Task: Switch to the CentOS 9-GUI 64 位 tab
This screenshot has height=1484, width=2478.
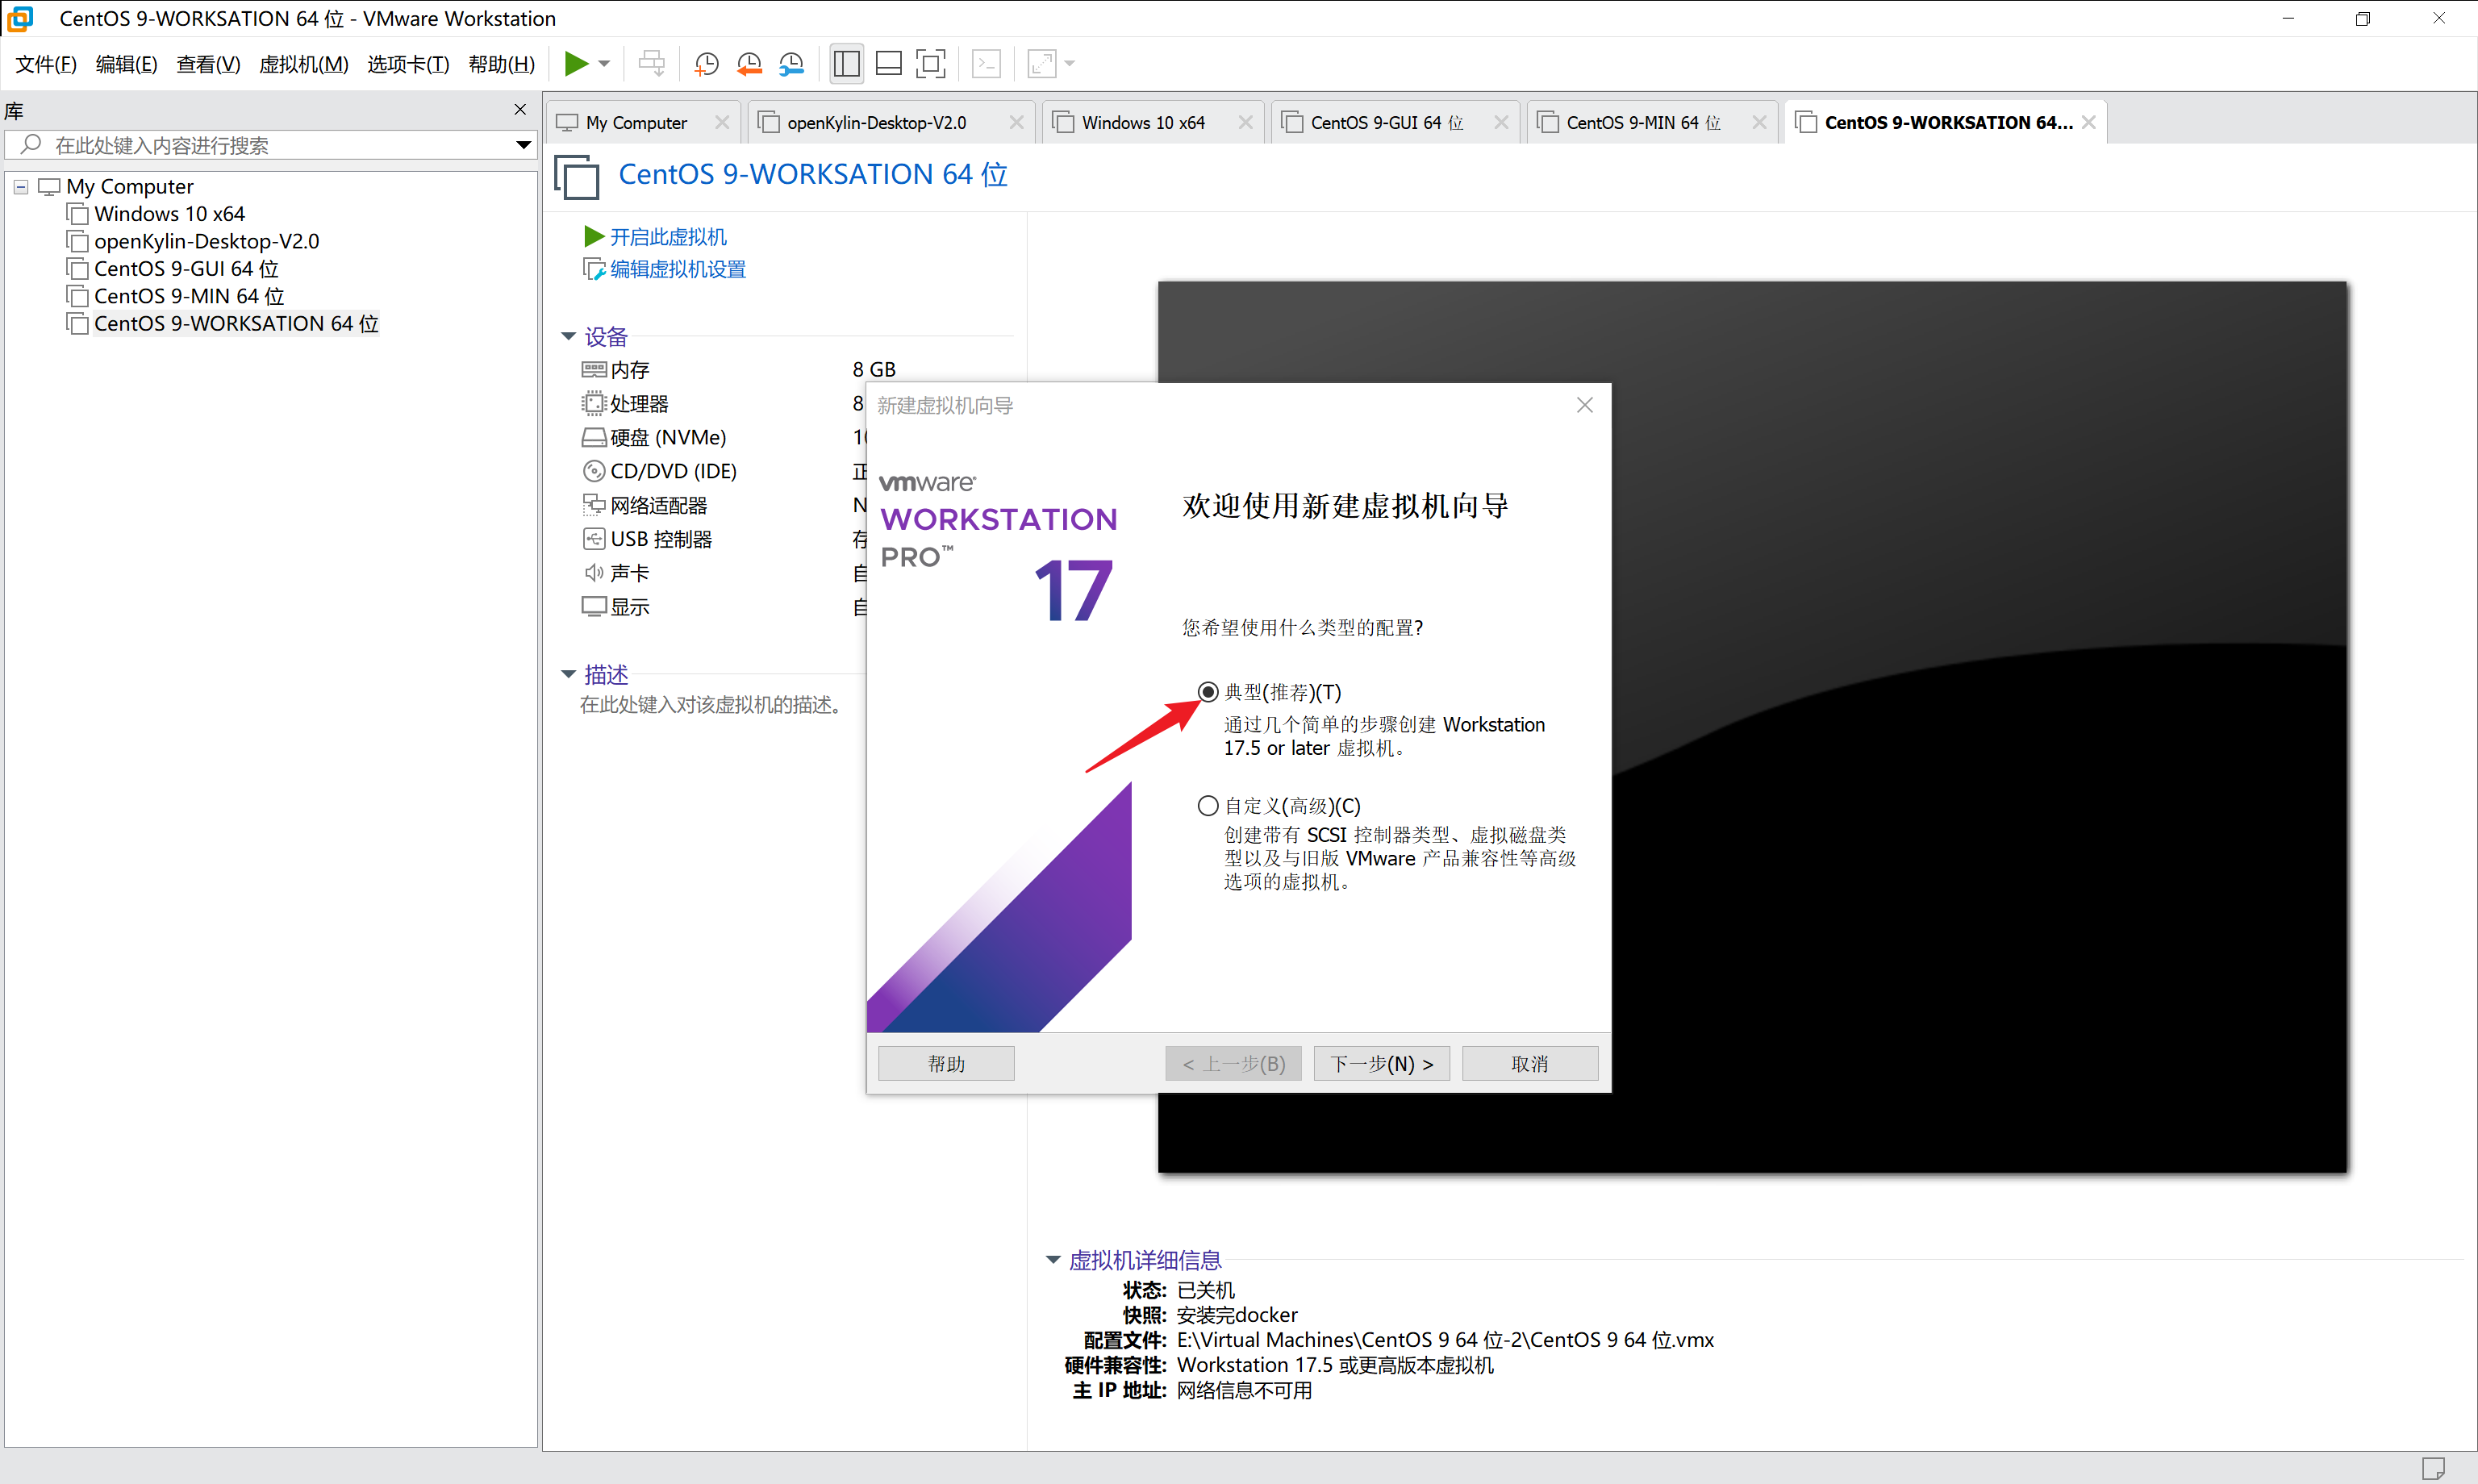Action: tap(1386, 122)
